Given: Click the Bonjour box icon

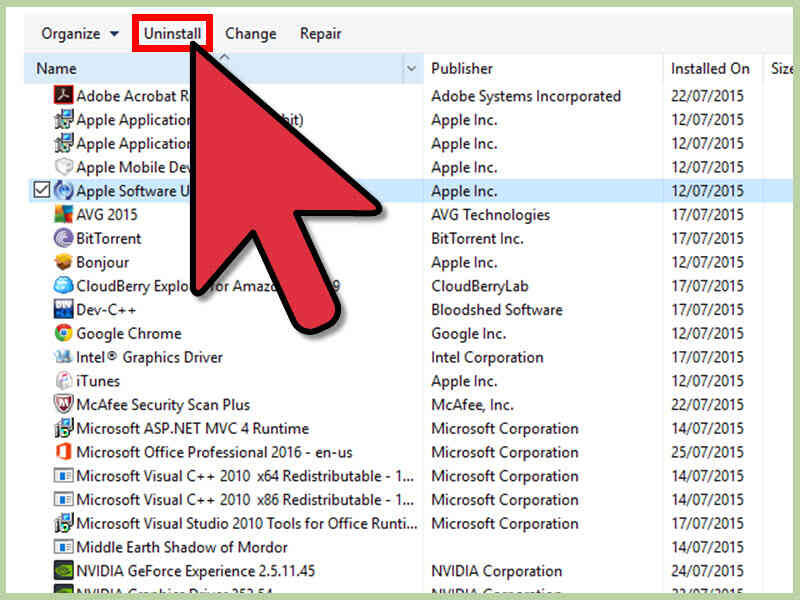Looking at the screenshot, I should pos(63,262).
